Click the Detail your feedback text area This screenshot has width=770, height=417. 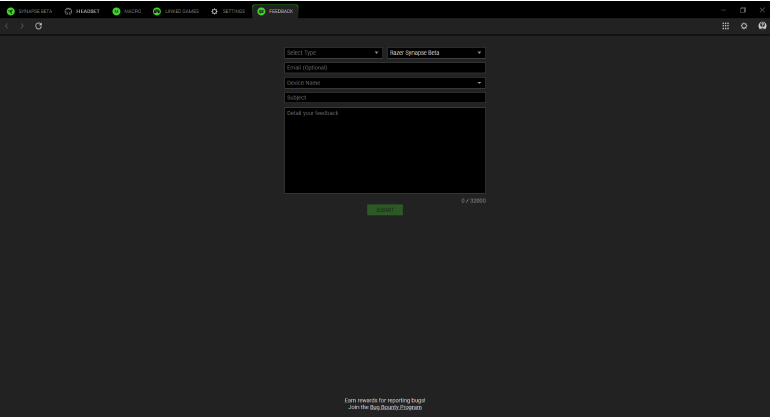click(x=385, y=150)
